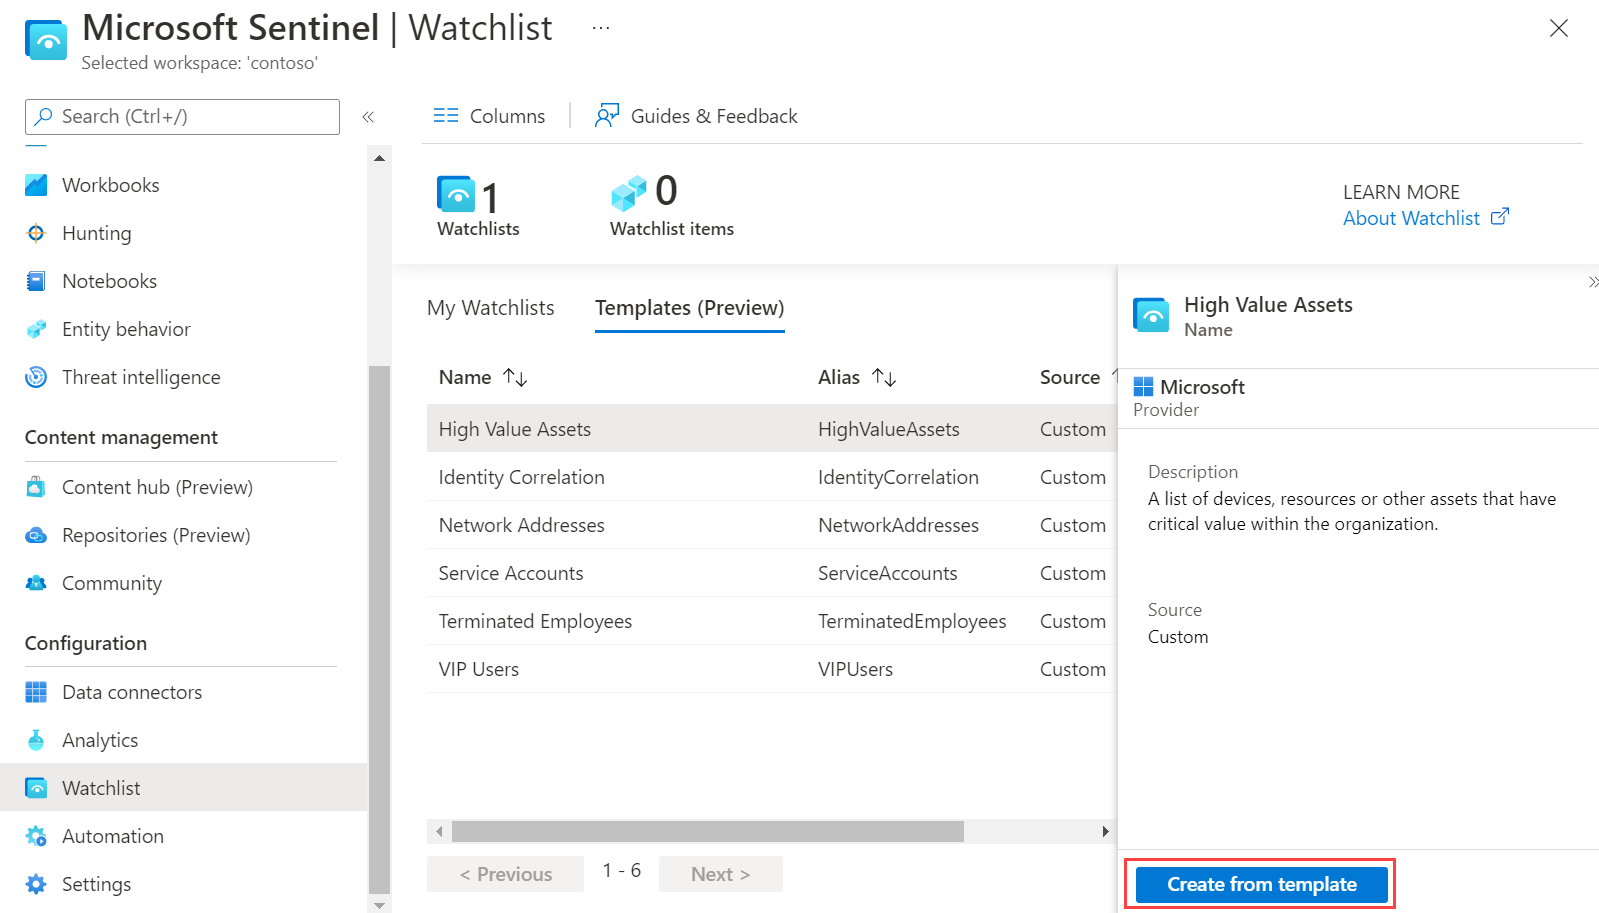Select the Threat intelligence icon

pyautogui.click(x=36, y=377)
